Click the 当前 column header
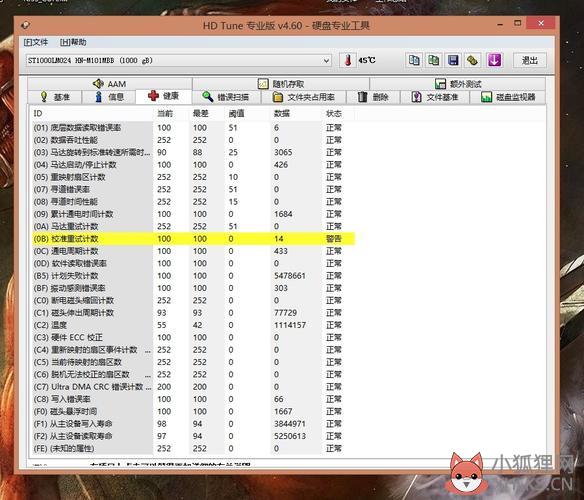The height and width of the screenshot is (500, 584). pyautogui.click(x=172, y=113)
